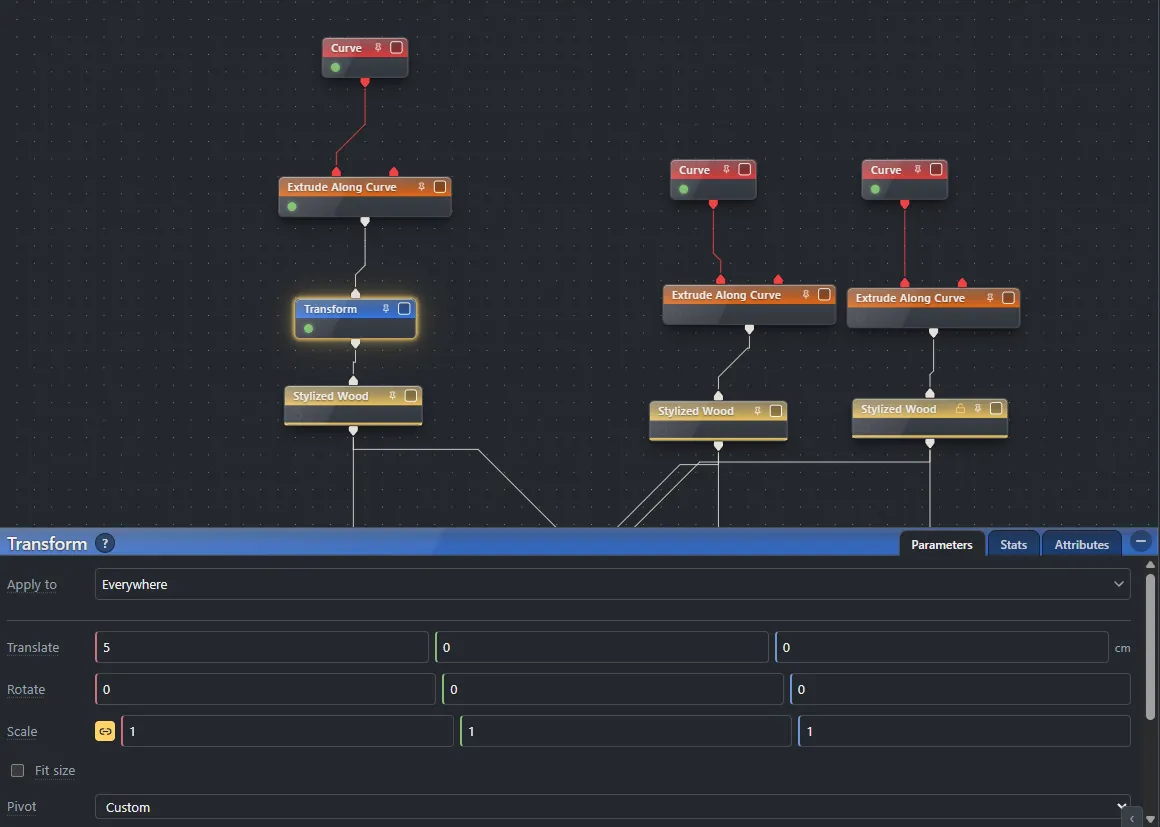The width and height of the screenshot is (1160, 827).
Task: Toggle the checkbox on the topmost Curve node
Action: pos(397,47)
